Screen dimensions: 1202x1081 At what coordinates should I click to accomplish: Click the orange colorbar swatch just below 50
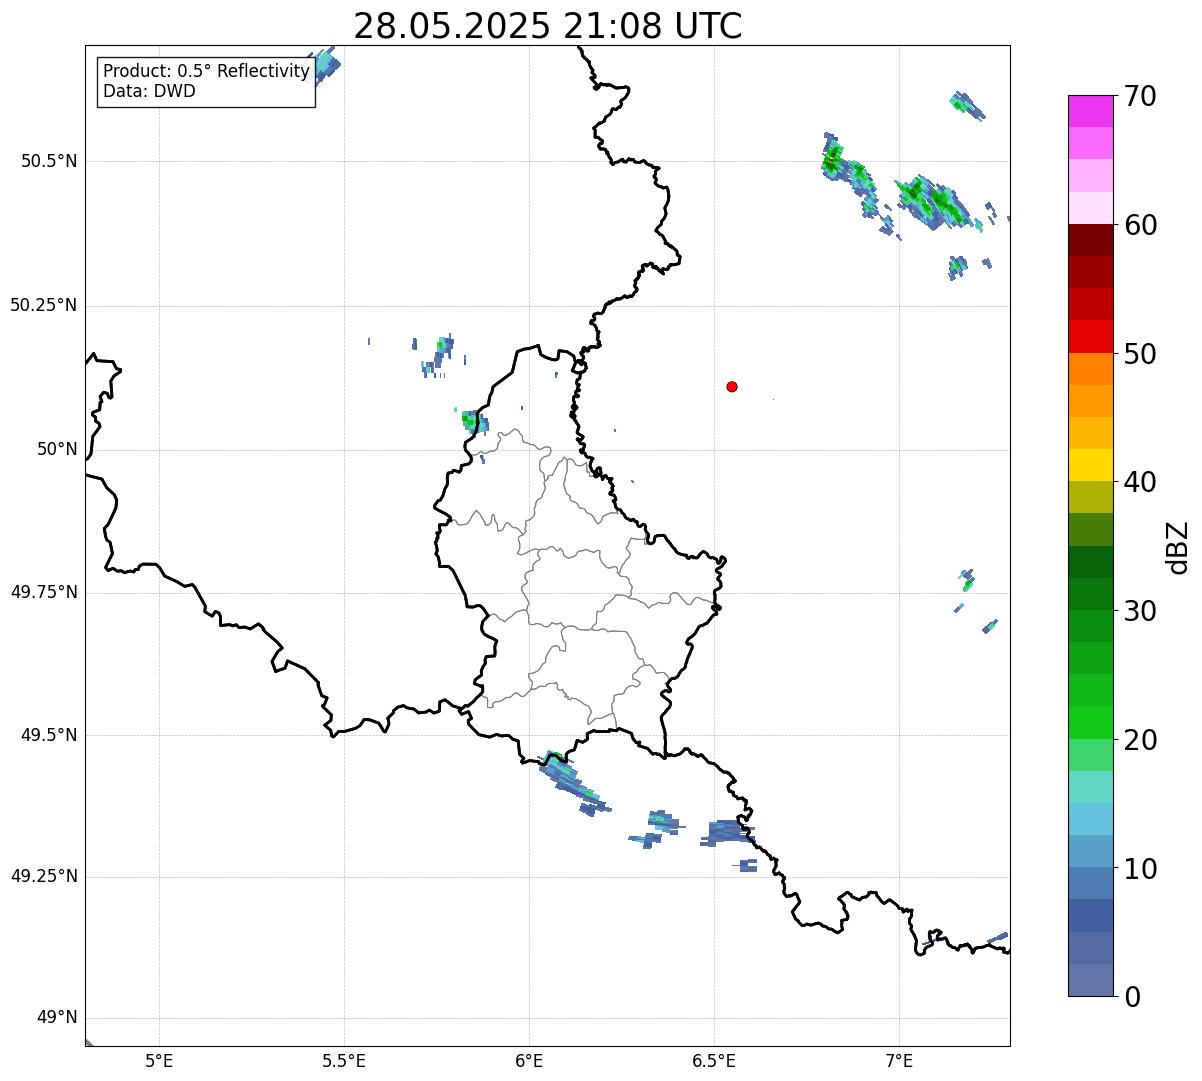coord(1091,369)
